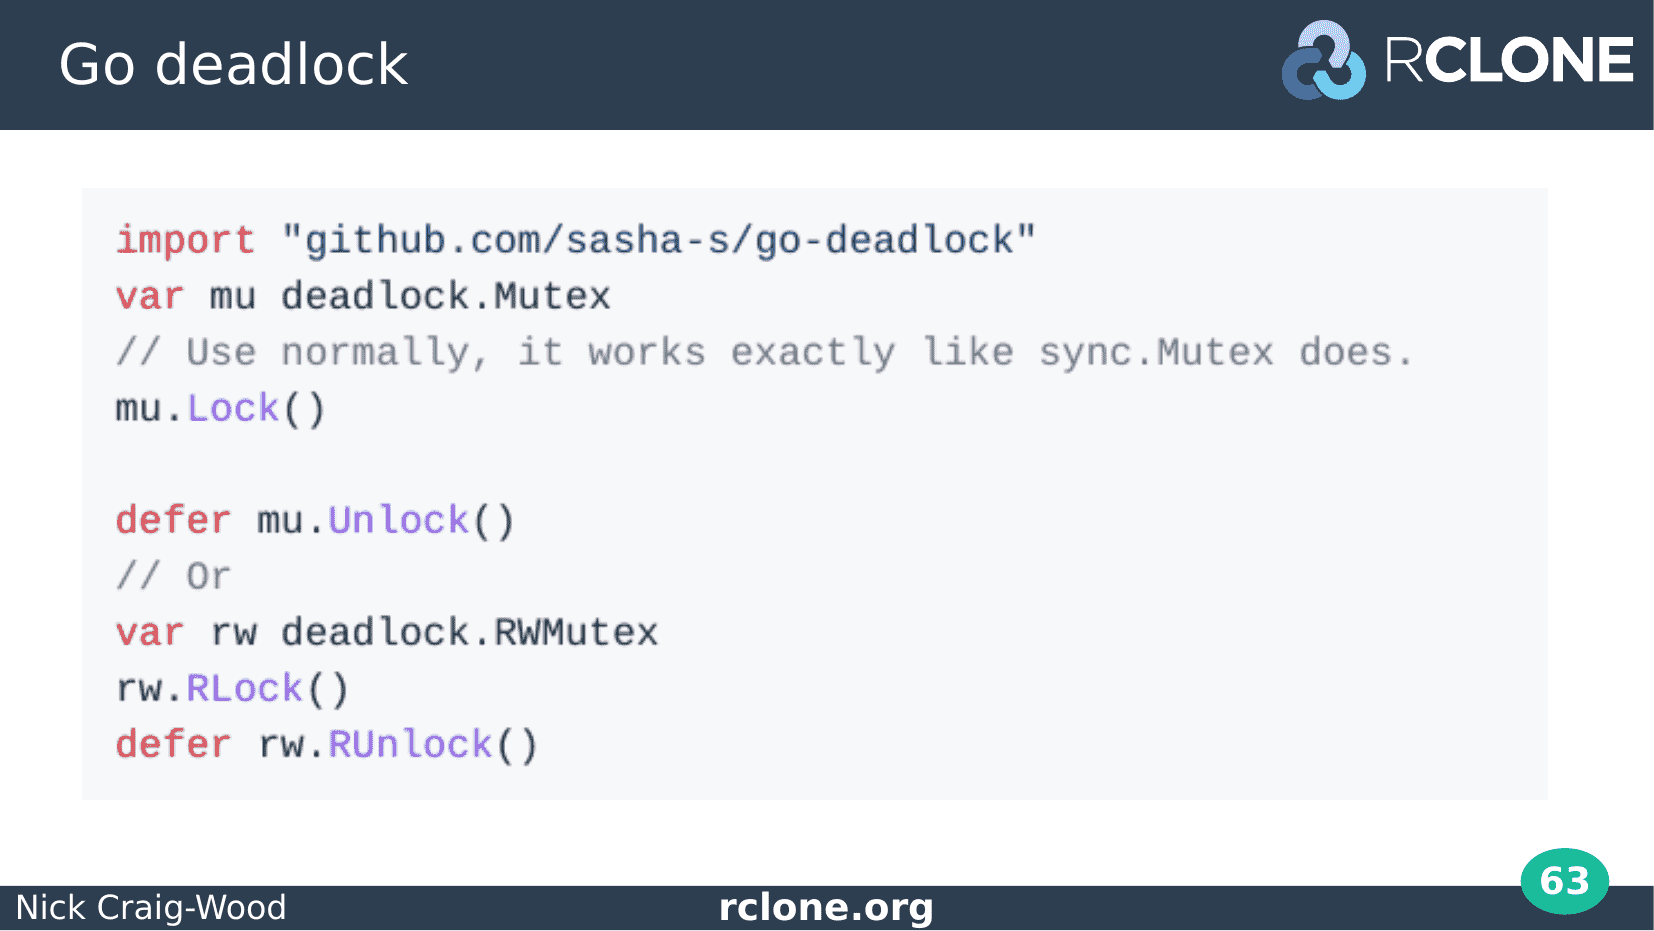Click the purple Lock method call
1654x931 pixels.
click(x=233, y=409)
